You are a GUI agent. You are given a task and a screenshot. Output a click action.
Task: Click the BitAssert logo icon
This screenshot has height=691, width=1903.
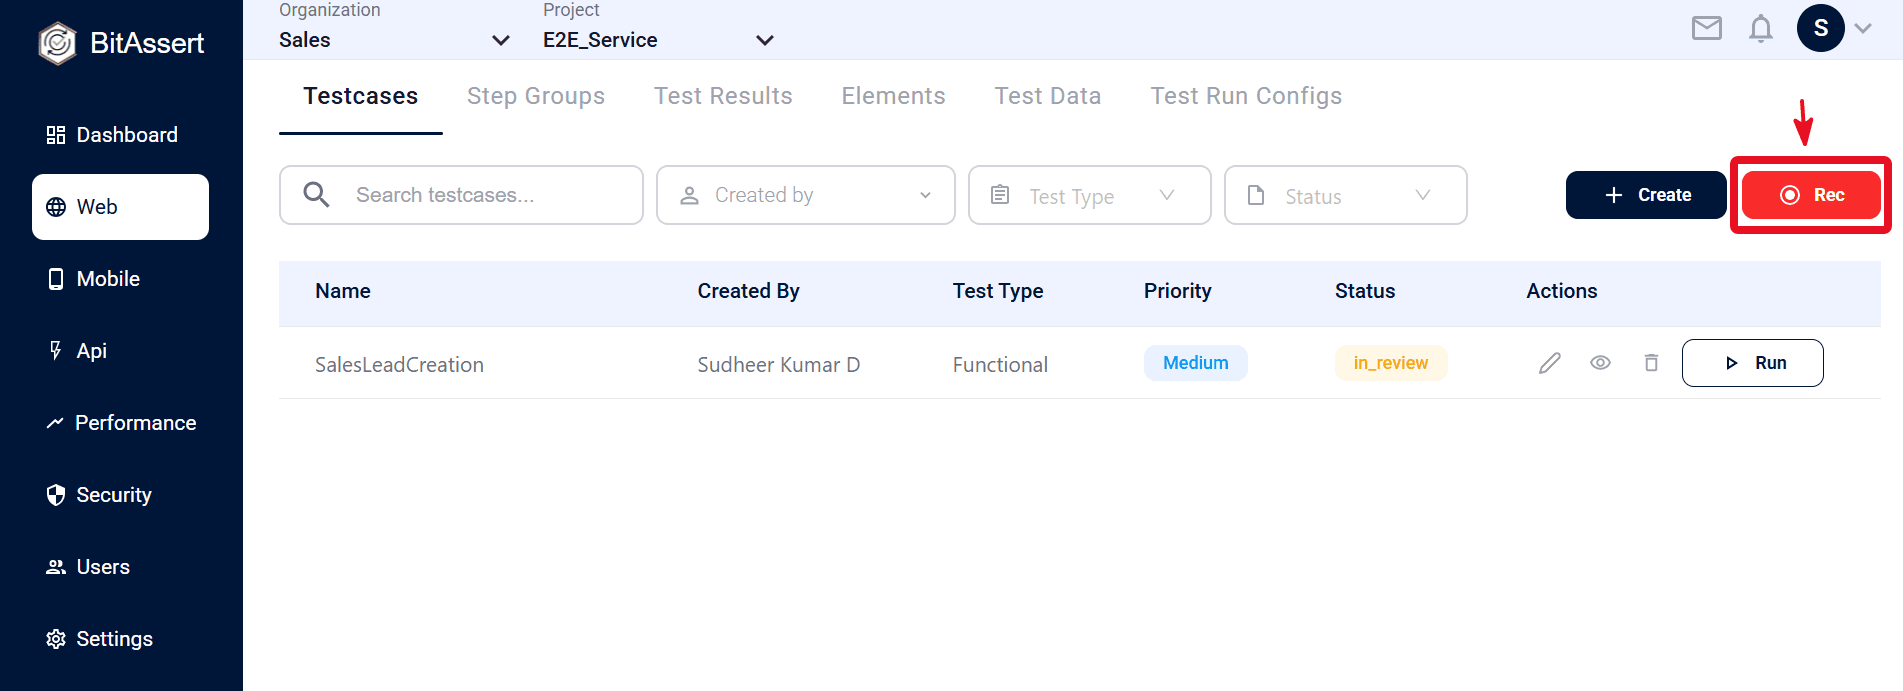[57, 43]
